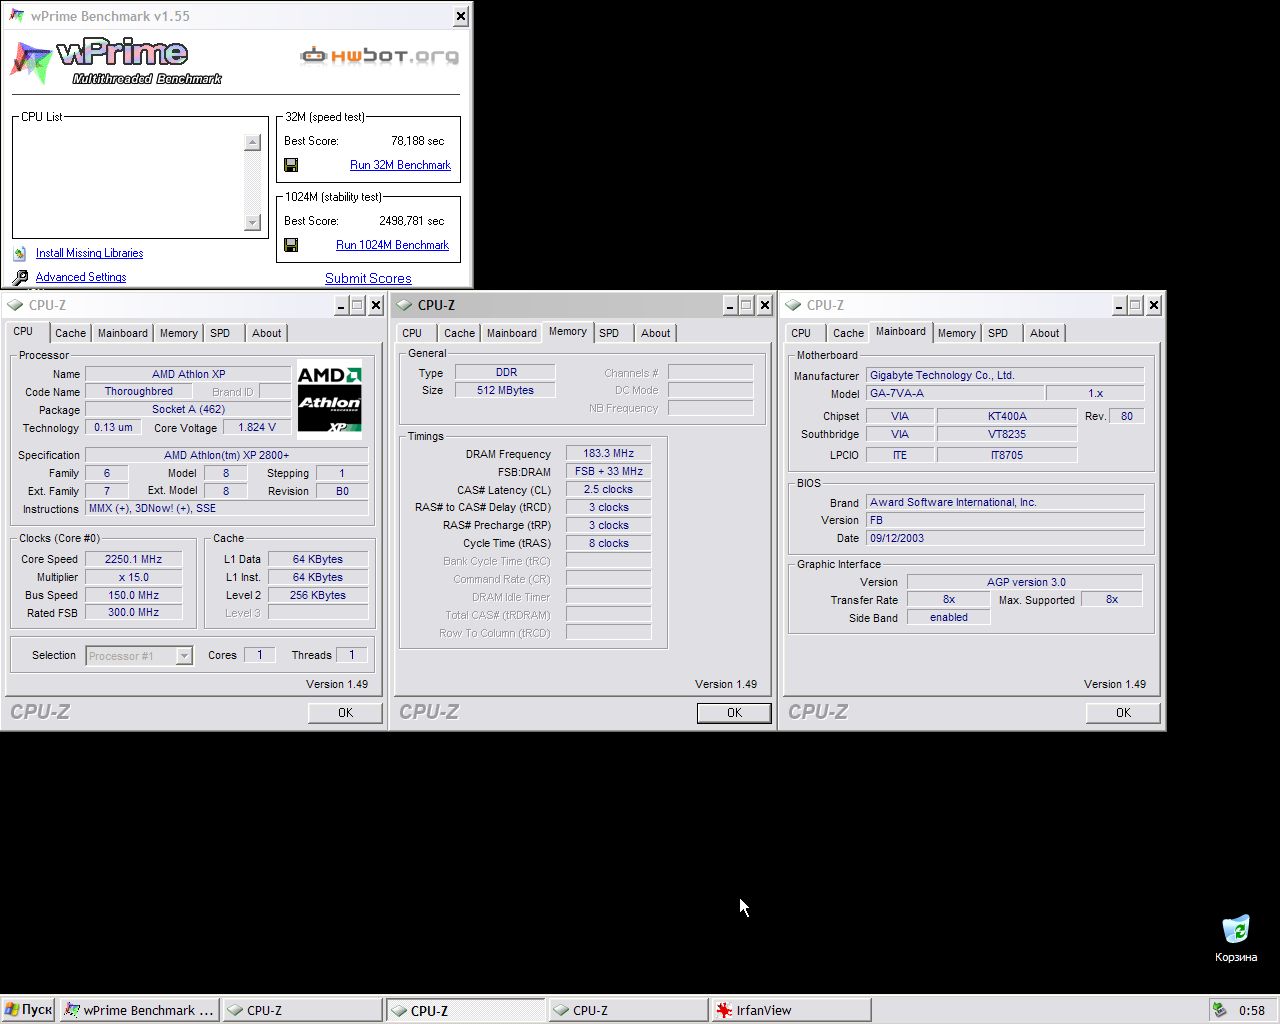The height and width of the screenshot is (1024, 1280).
Task: Switch to the Cache tab in the CPU-Z window showing the Memory tab
Action: pyautogui.click(x=459, y=333)
